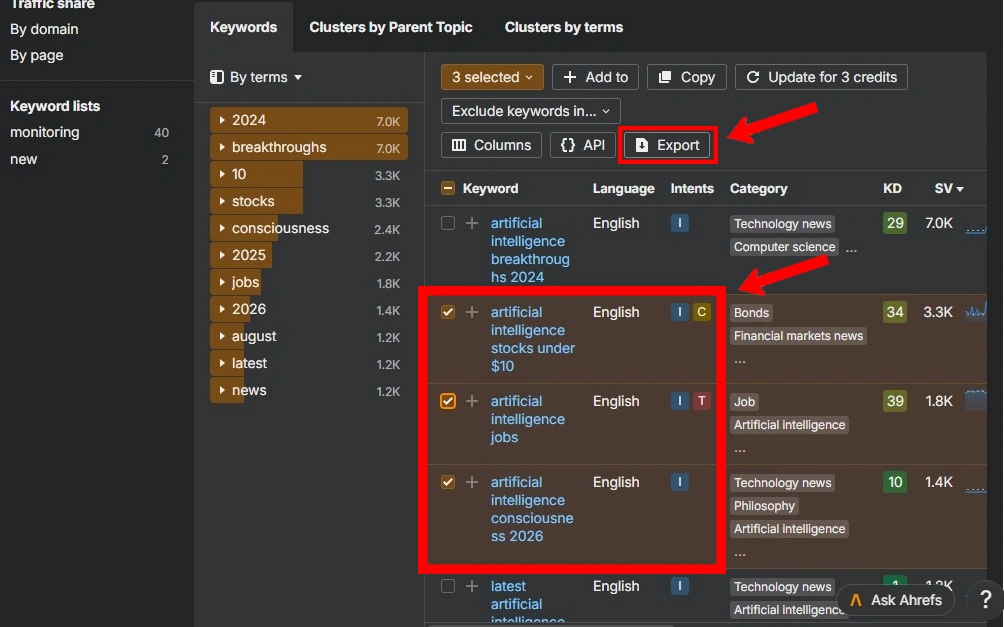Open By terms grouping dropdown

pos(256,77)
